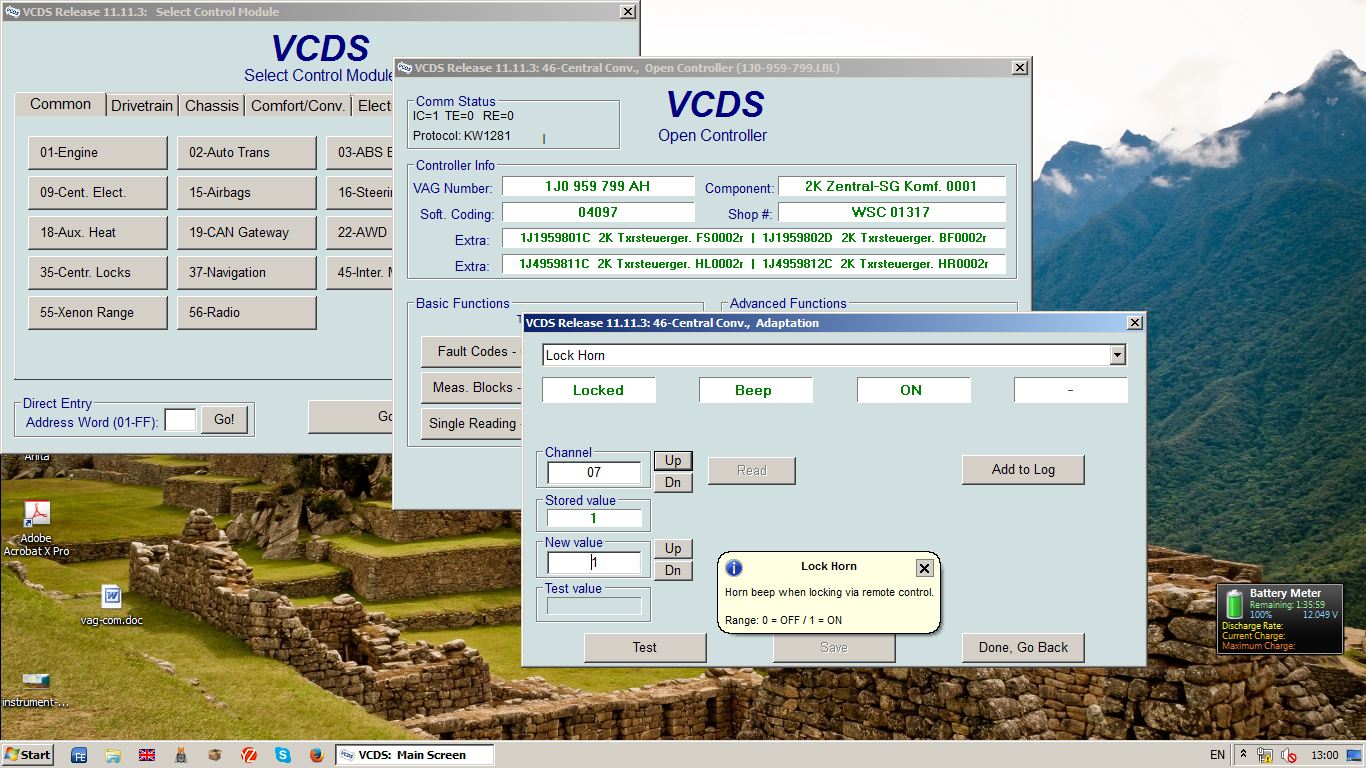Expand the Lock Horn channel dropdown
This screenshot has height=768, width=1366.
tap(1117, 355)
